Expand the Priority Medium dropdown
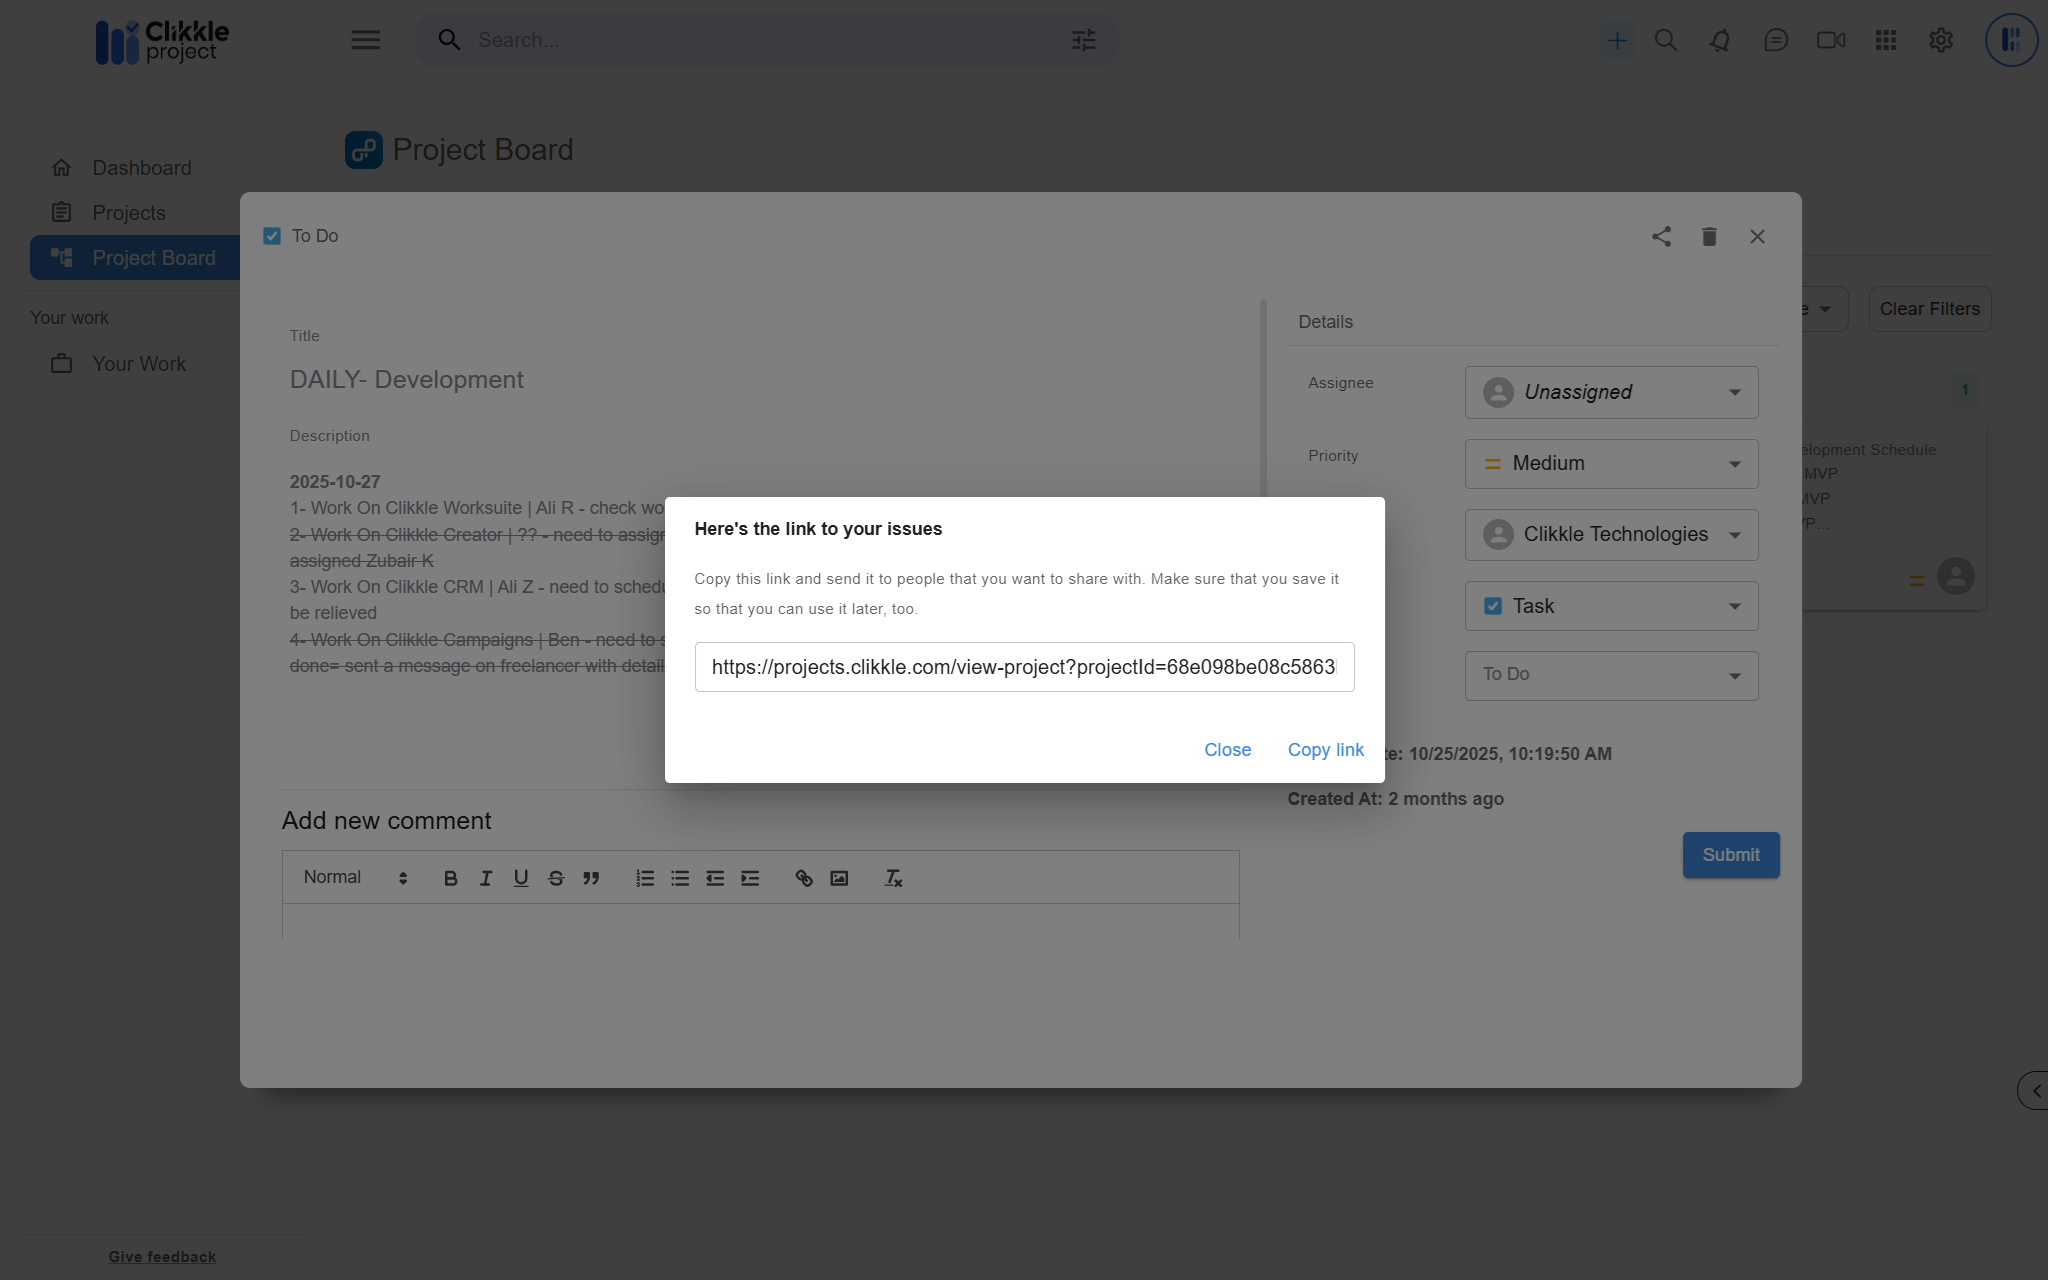 click(1611, 464)
